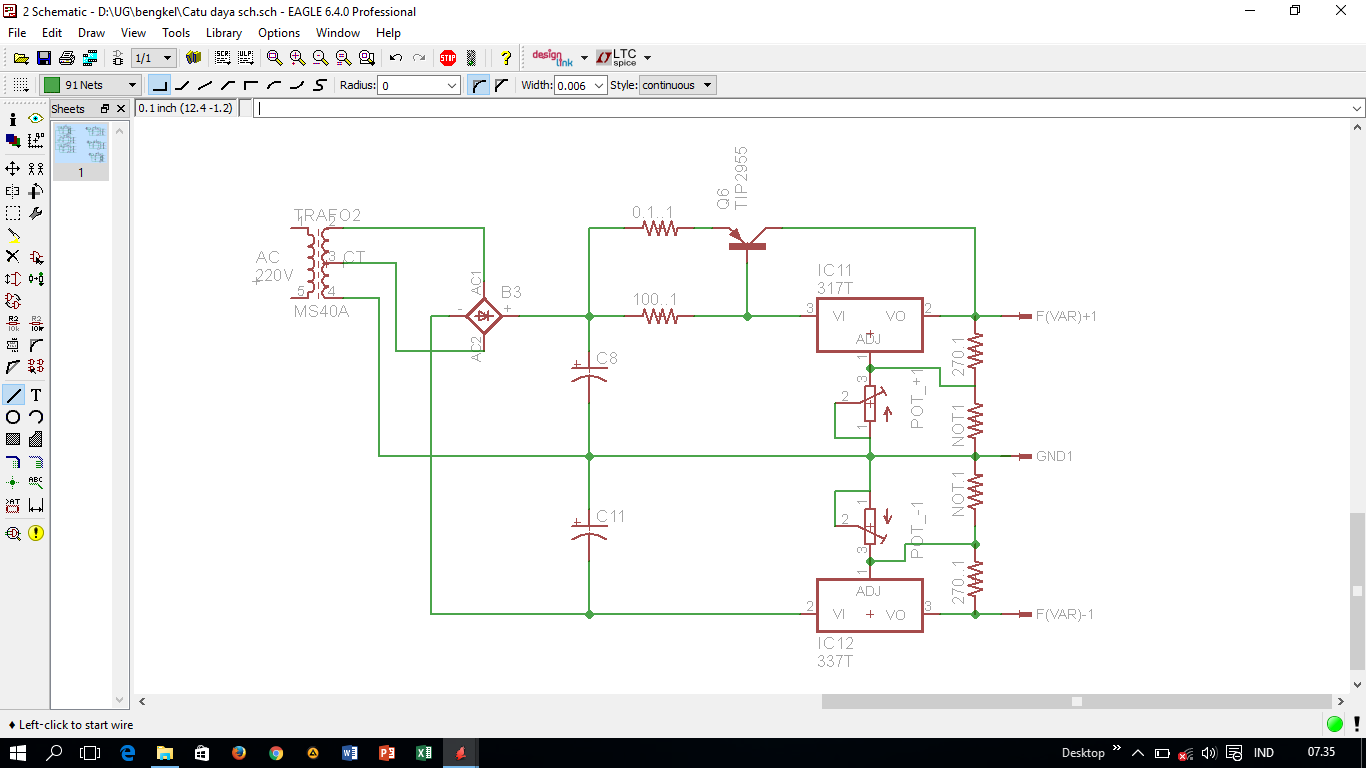This screenshot has height=768, width=1366.
Task: Select the Net drawing tool
Action: click(x=36, y=461)
